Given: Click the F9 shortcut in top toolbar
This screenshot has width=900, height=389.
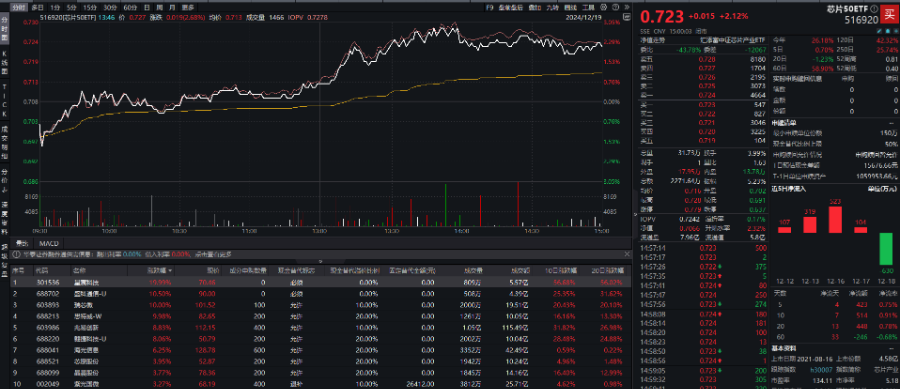Looking at the screenshot, I should (489, 7).
